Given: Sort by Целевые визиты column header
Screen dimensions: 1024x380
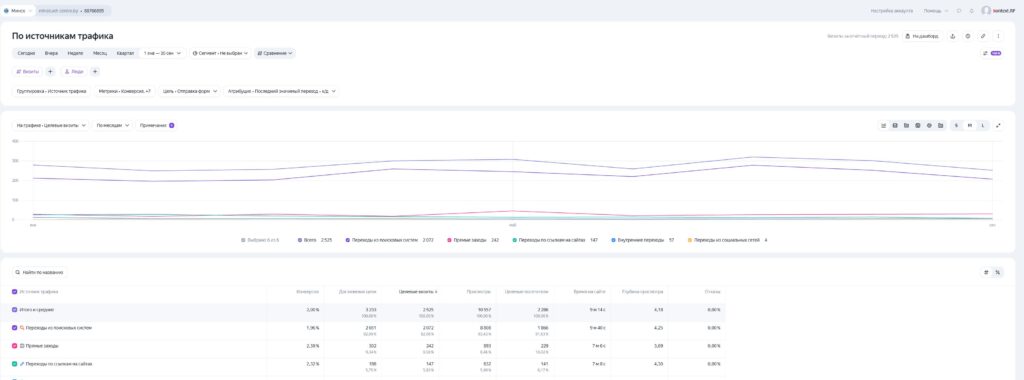Looking at the screenshot, I should tap(418, 292).
